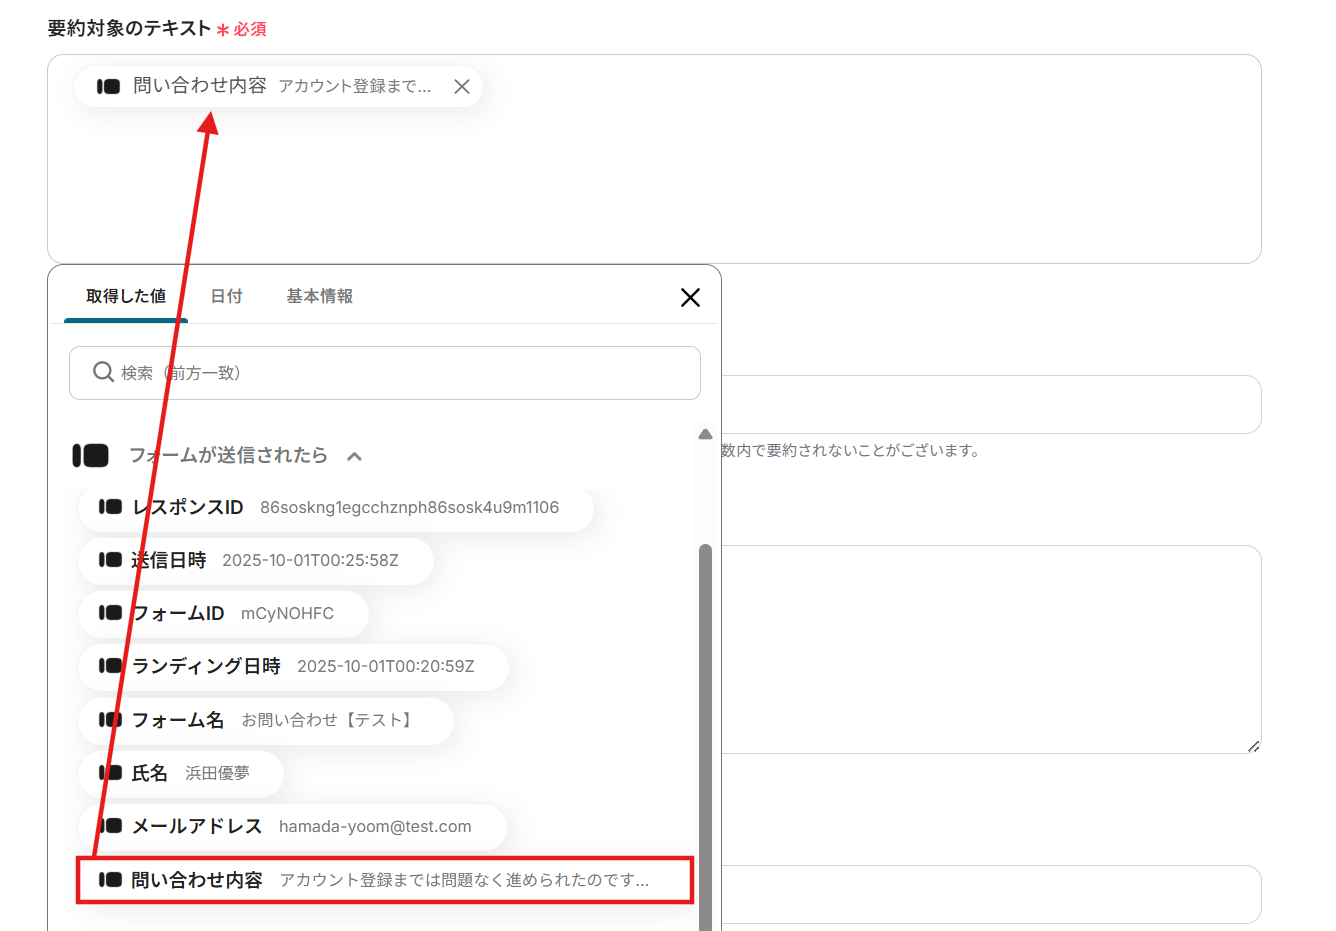The image size is (1336, 931).
Task: Select the 送信日時 value
Action: (x=256, y=560)
